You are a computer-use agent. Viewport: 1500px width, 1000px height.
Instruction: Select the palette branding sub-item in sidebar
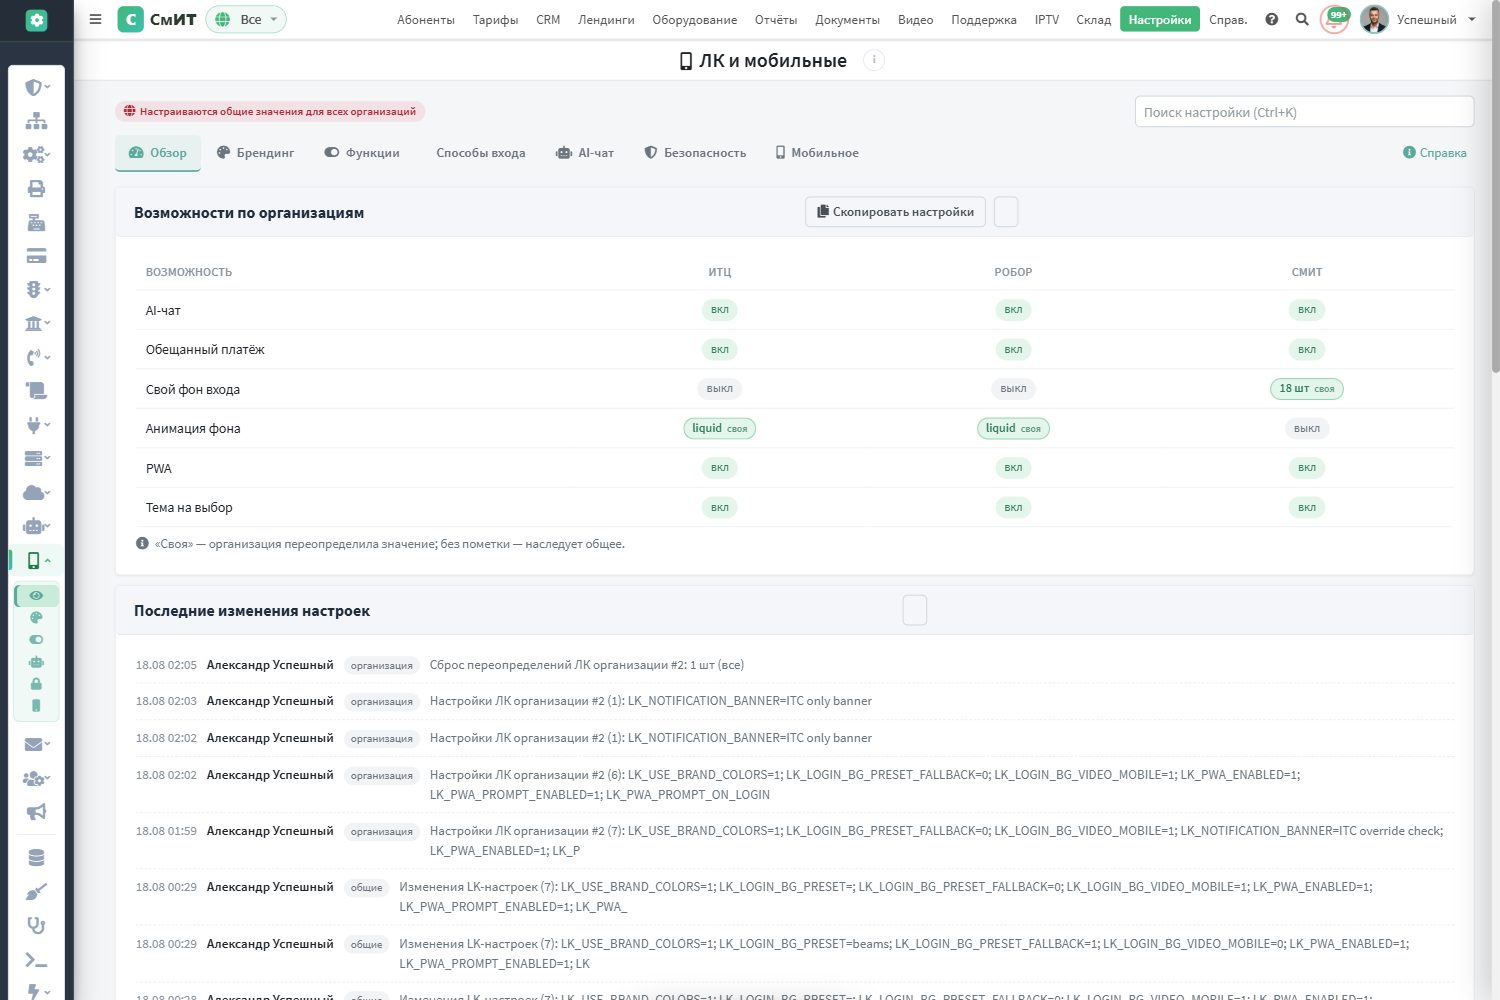tap(36, 618)
